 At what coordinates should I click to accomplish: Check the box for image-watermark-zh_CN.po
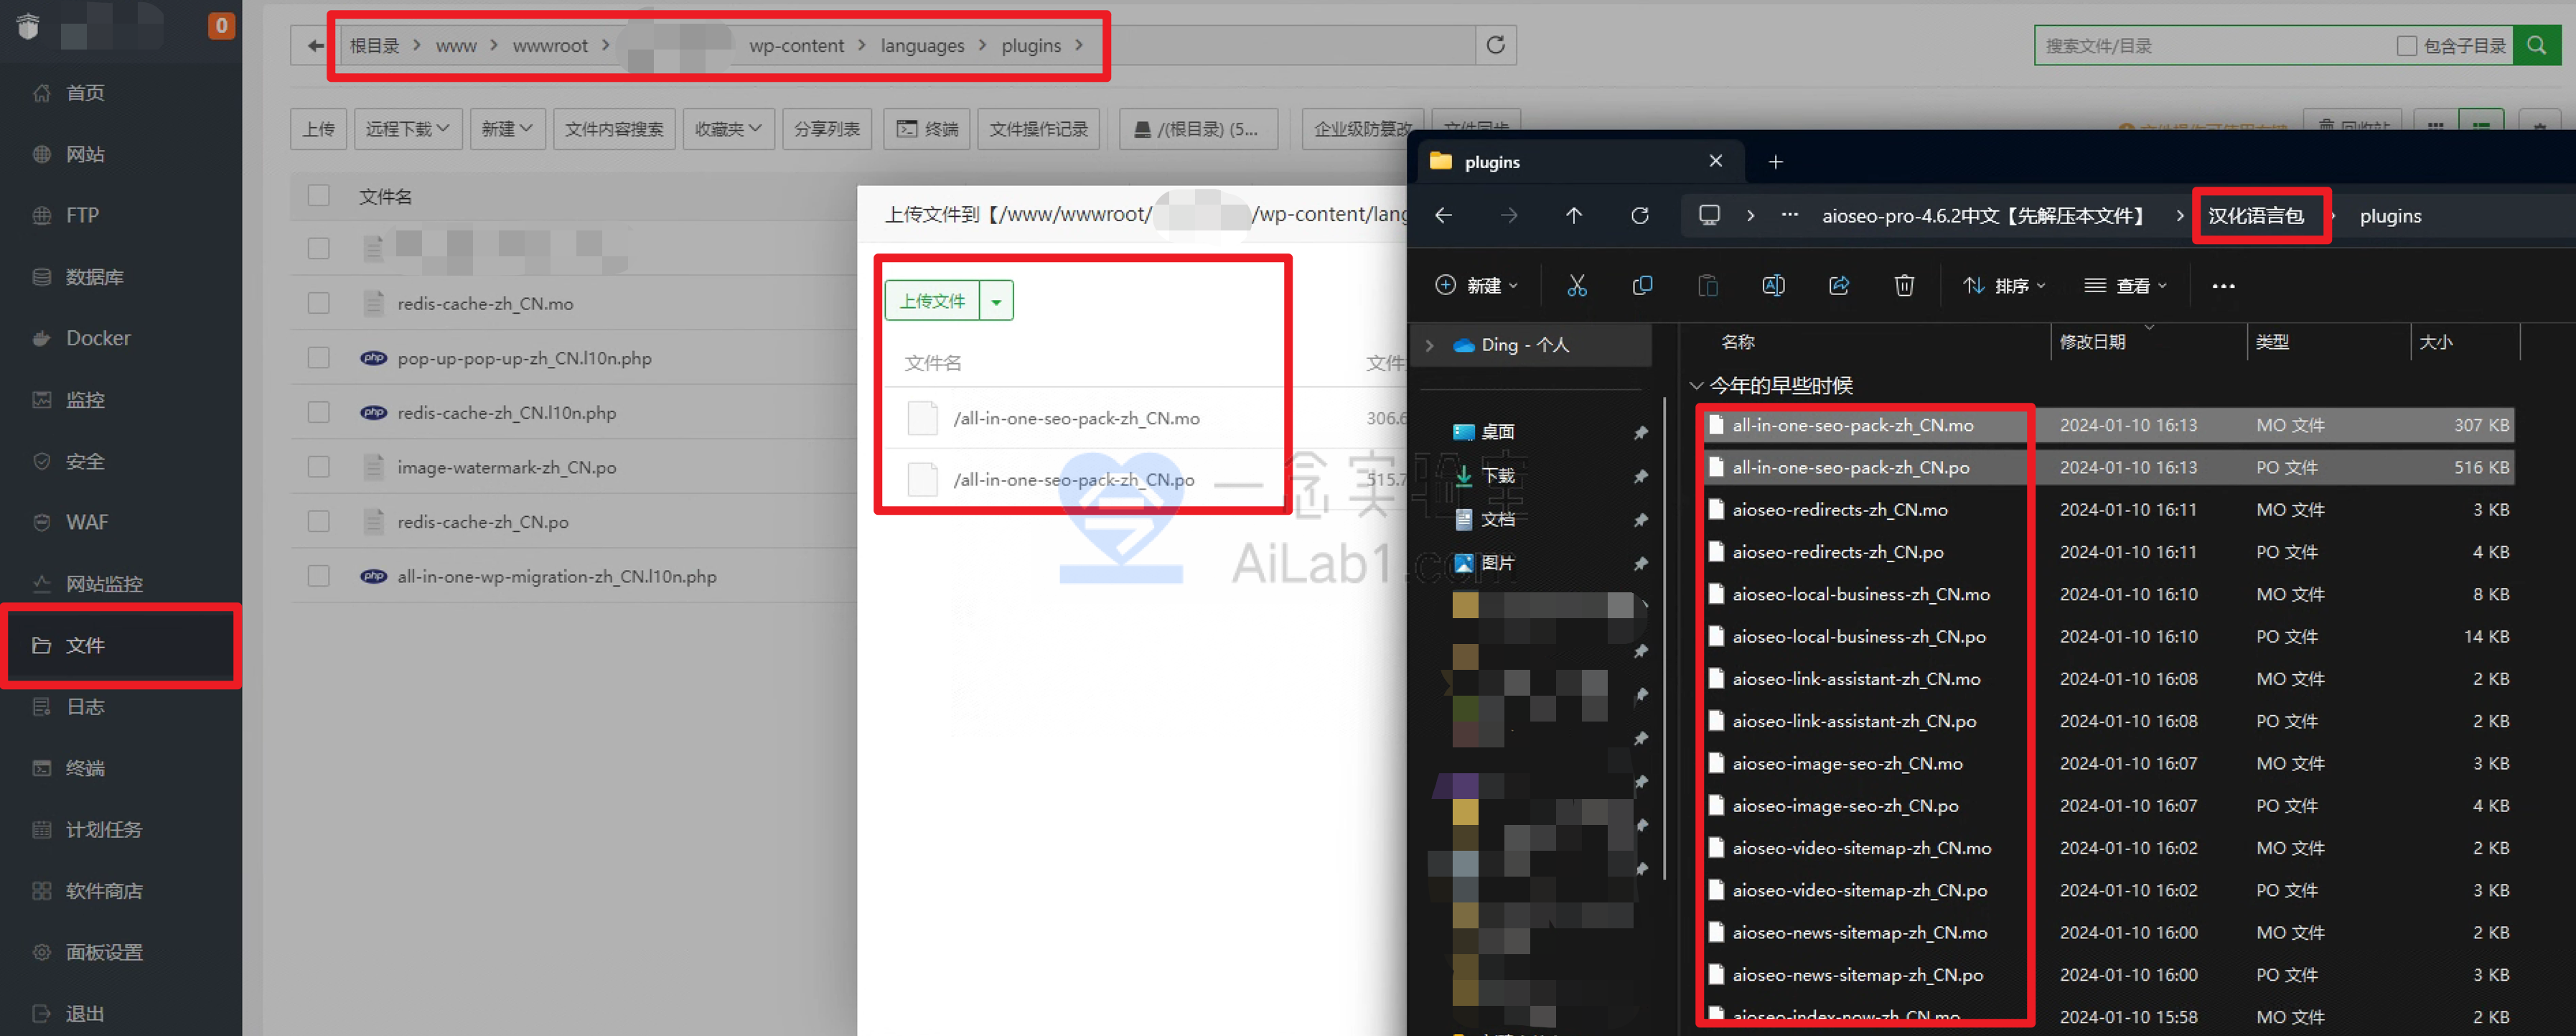318,467
